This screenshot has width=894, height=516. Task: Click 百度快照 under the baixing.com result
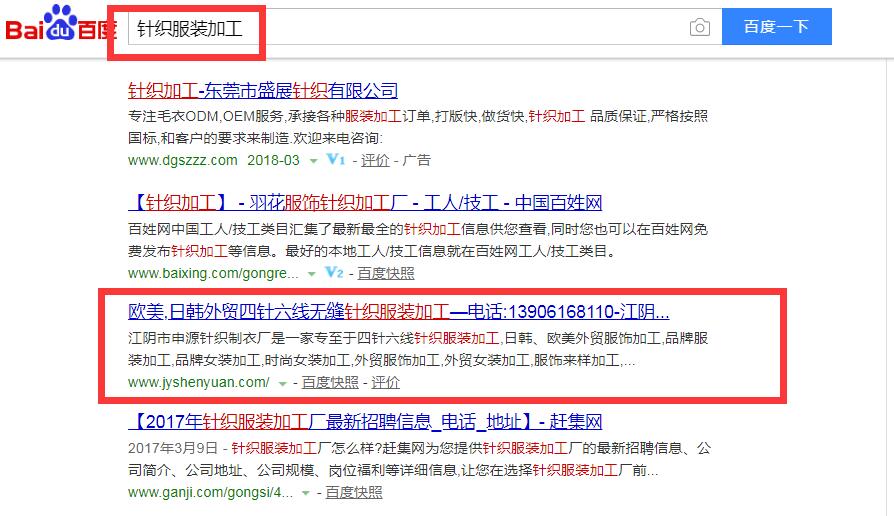coord(385,273)
